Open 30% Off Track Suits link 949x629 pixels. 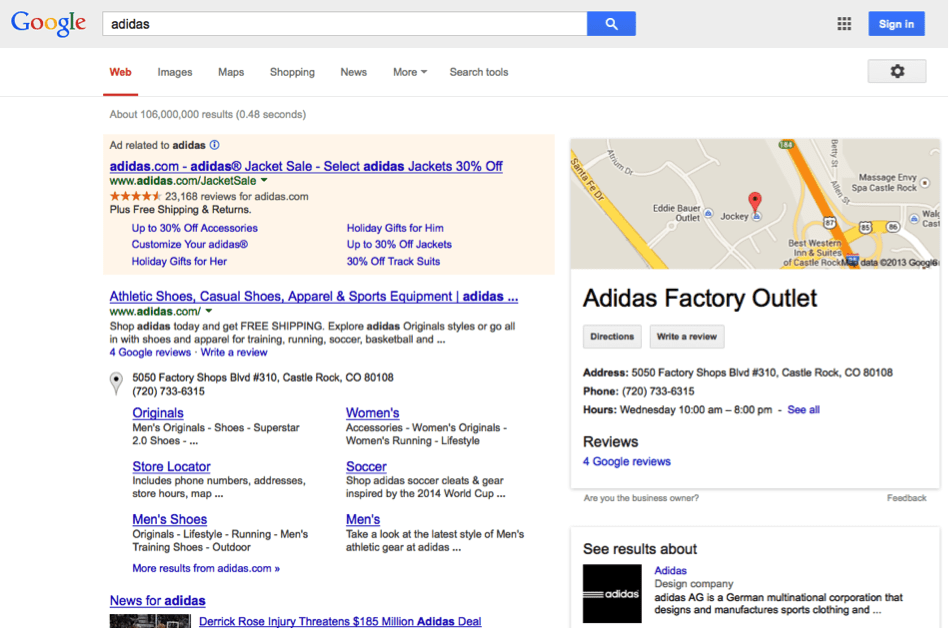(x=393, y=262)
